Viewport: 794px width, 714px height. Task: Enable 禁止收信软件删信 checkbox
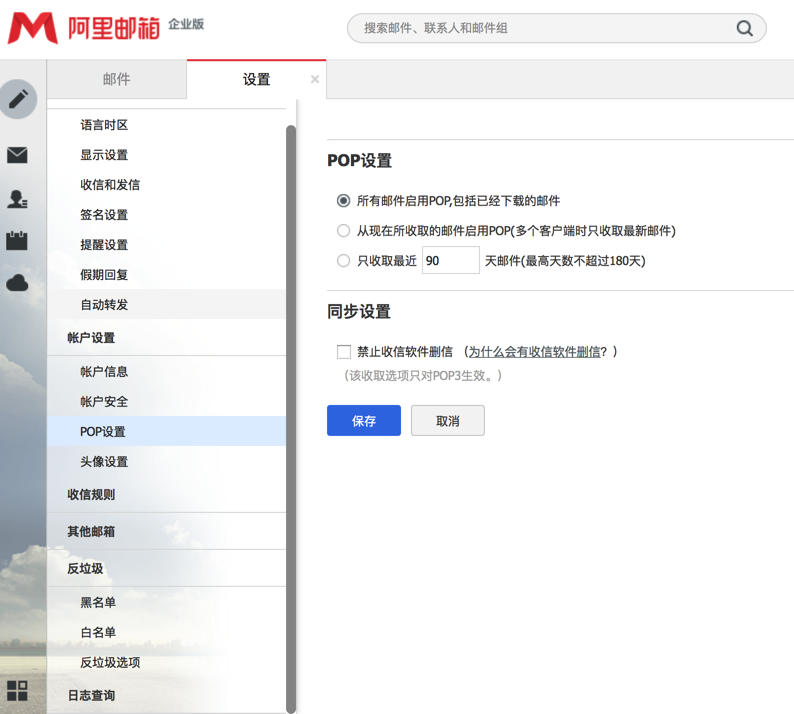click(x=344, y=351)
